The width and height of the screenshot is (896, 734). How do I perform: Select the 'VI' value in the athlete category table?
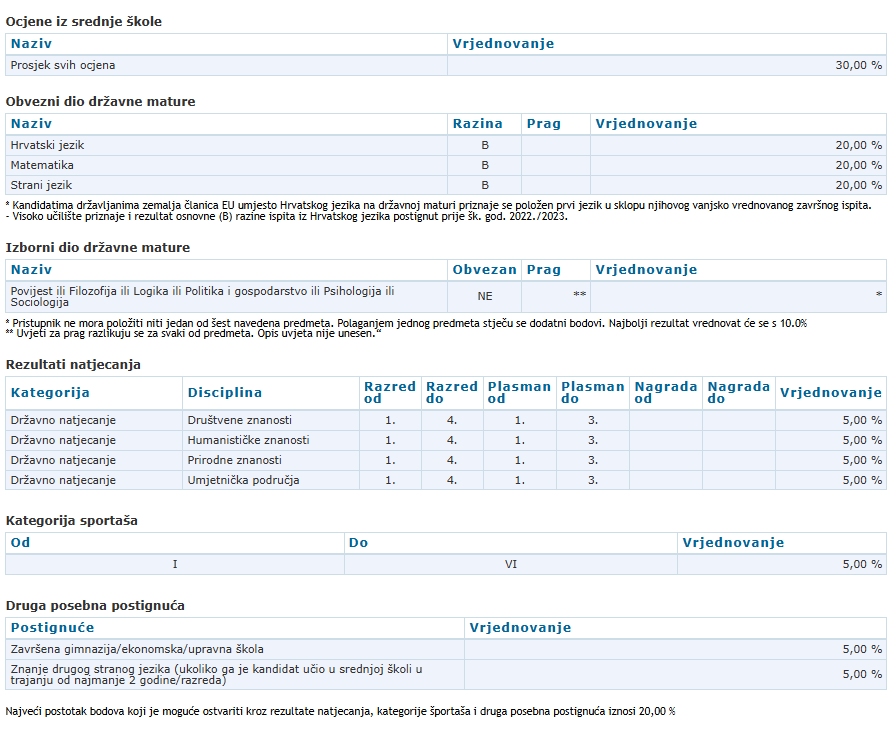[510, 564]
